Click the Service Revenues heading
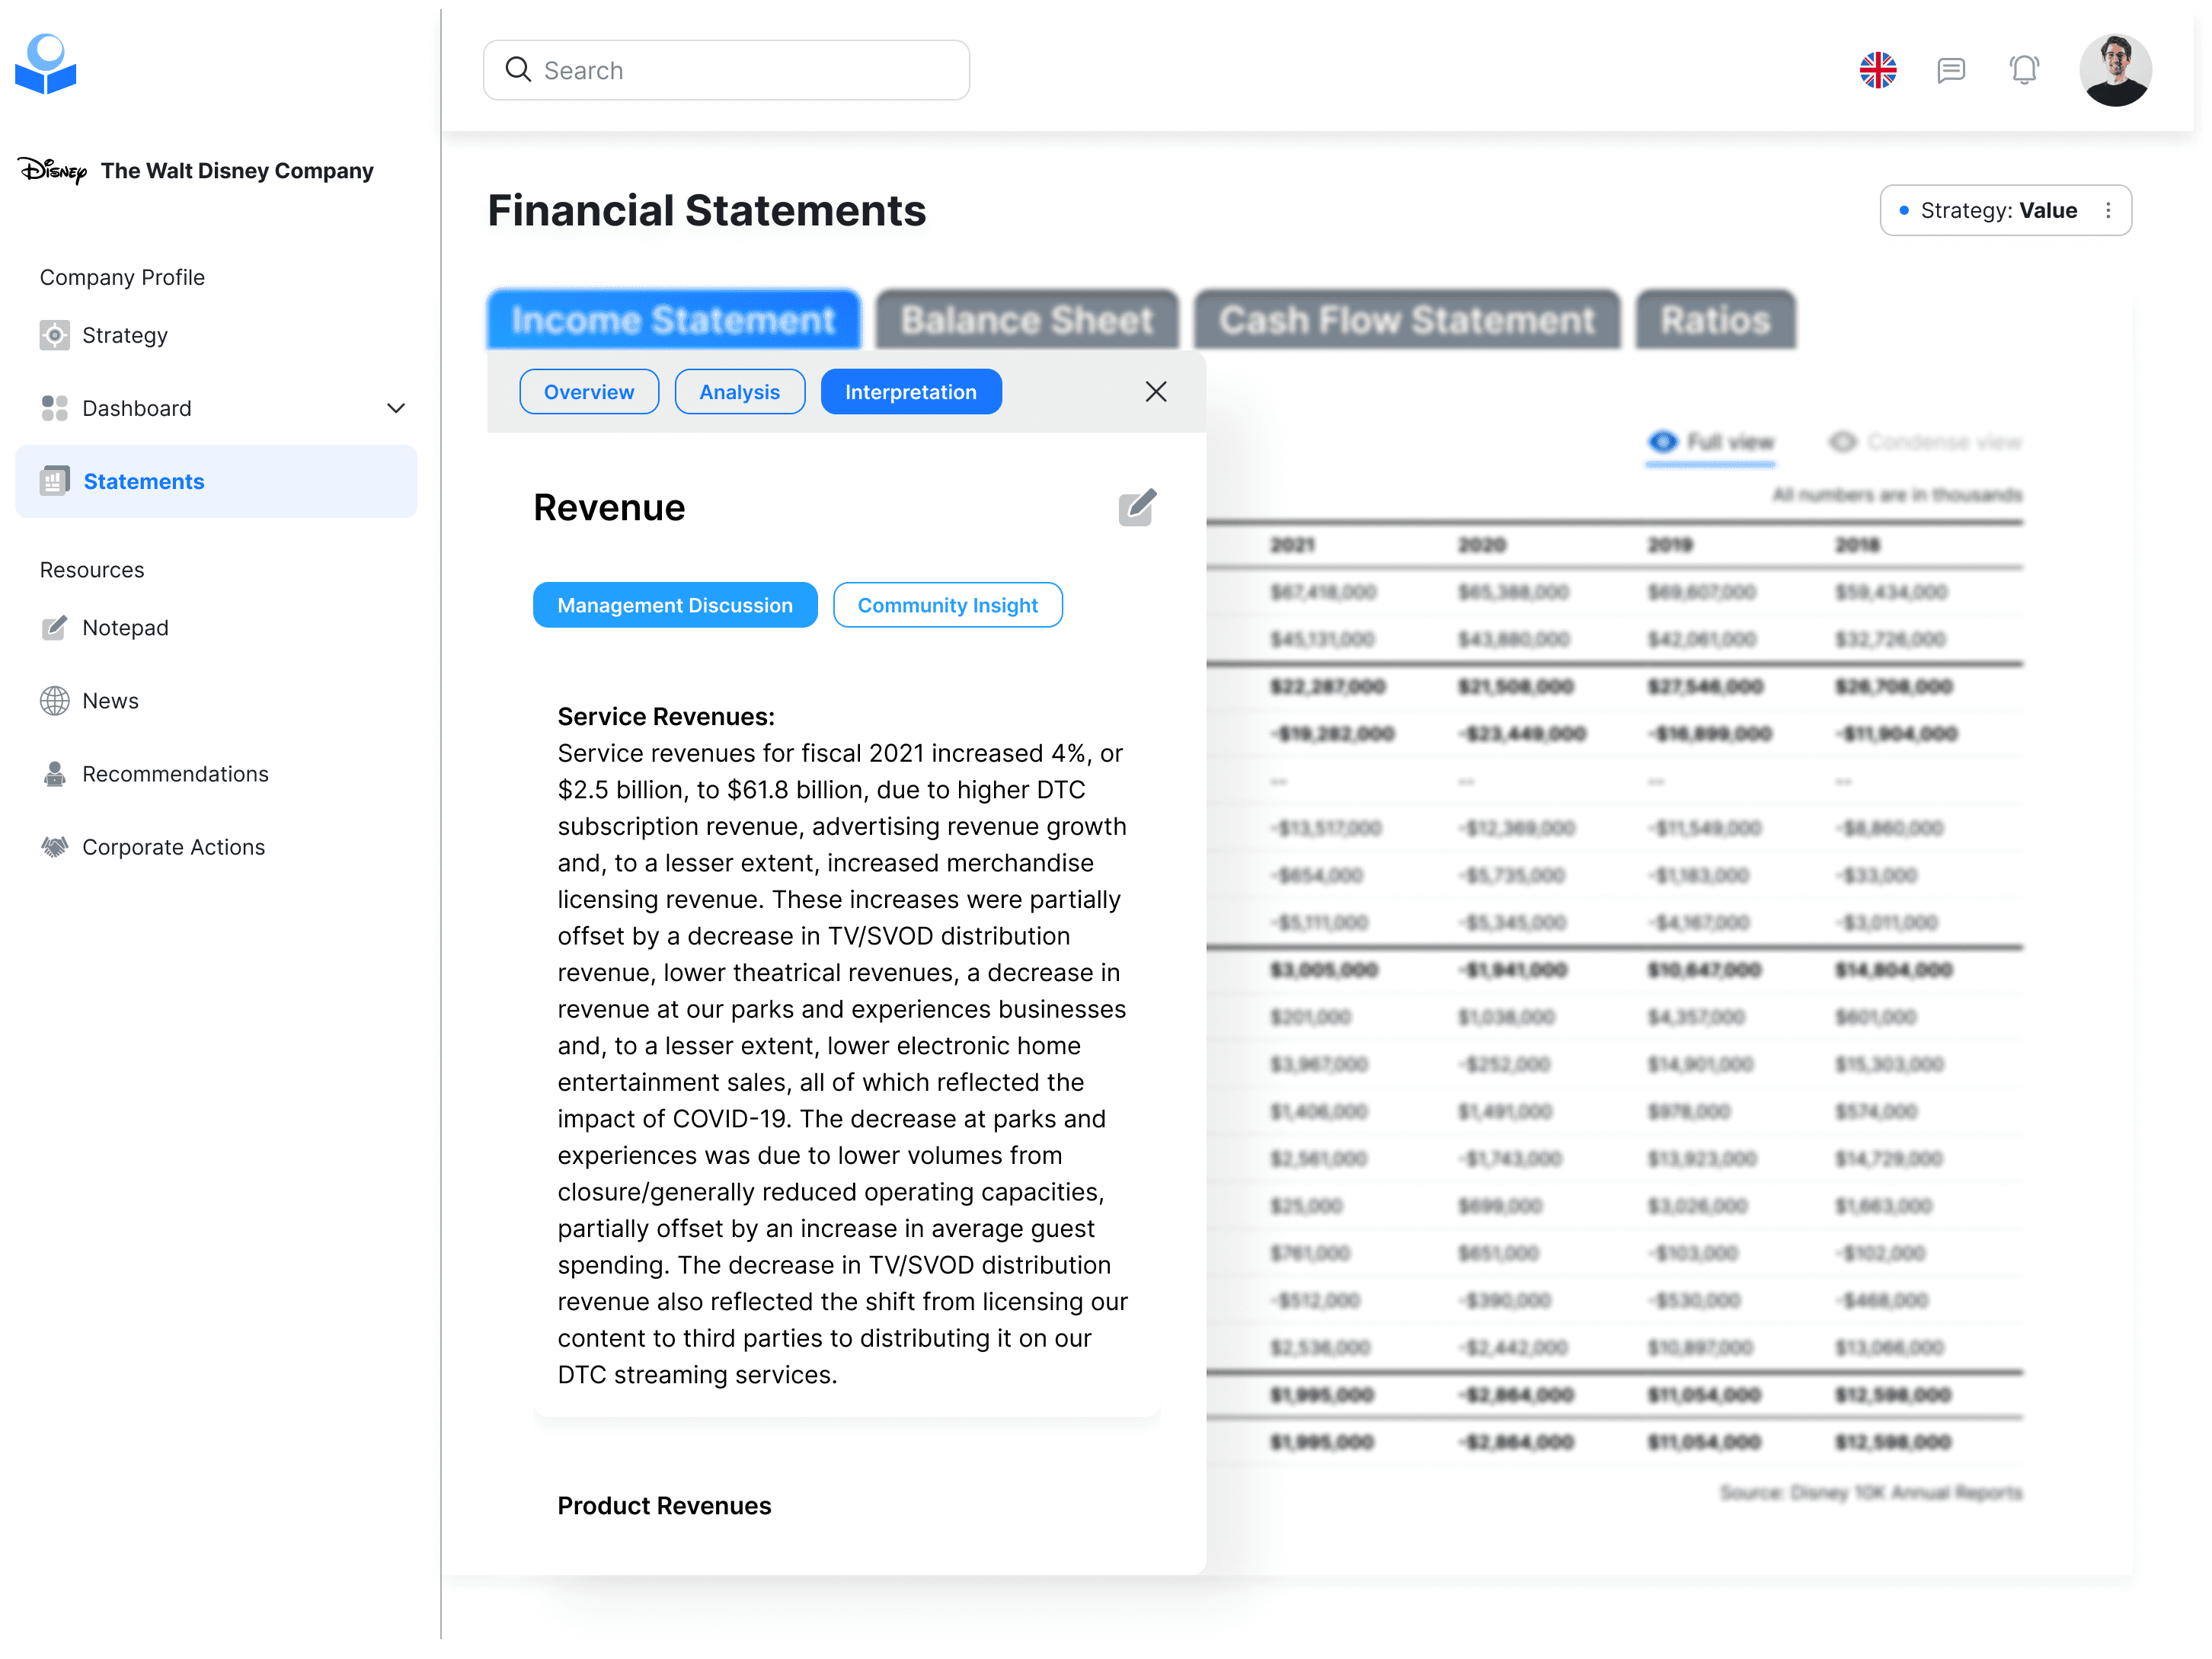Screen dimensions: 2212x1659 click(x=666, y=716)
